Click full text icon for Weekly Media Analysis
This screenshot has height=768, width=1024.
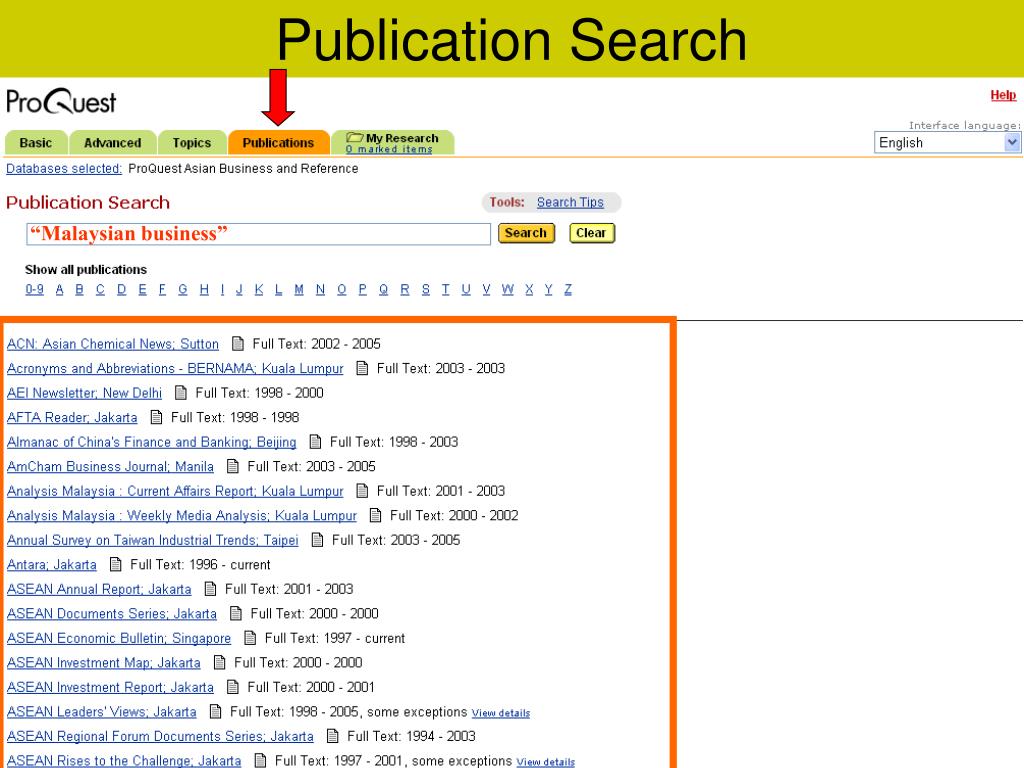tap(376, 515)
